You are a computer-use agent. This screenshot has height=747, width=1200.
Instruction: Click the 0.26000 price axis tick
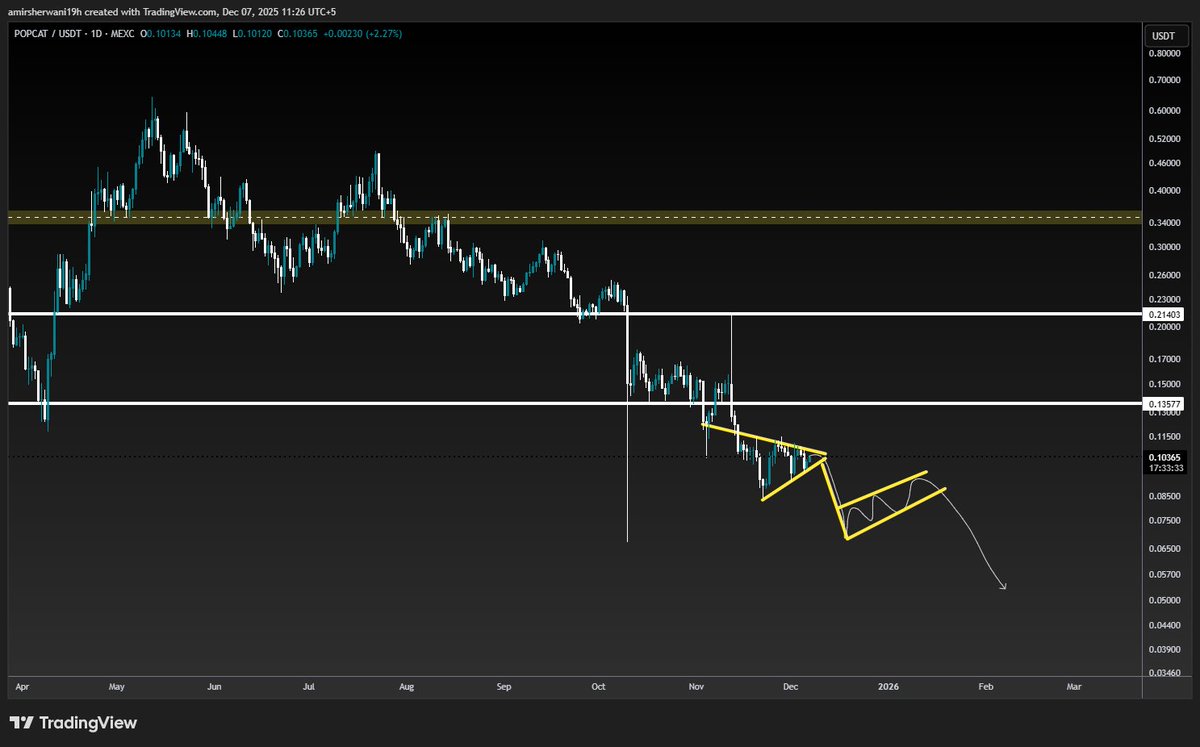tap(1163, 275)
